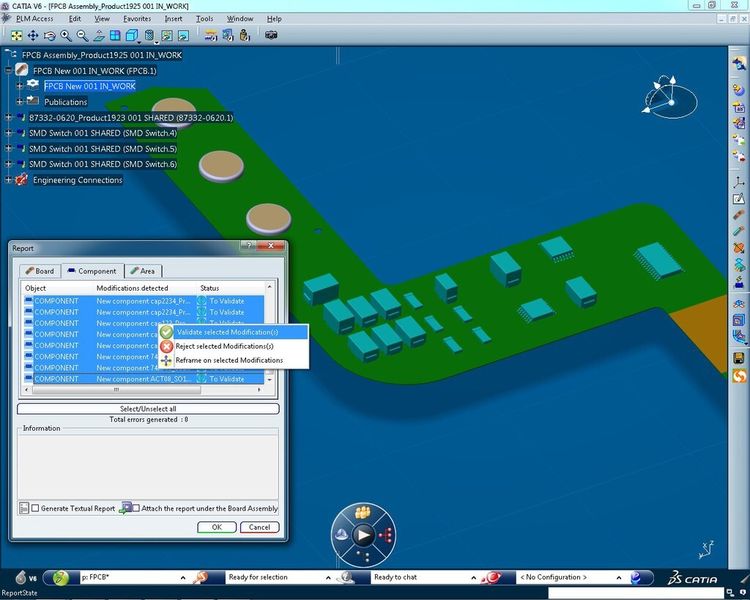Screen dimensions: 750x600
Task: Select the Component tab in Report
Action: [x=92, y=271]
